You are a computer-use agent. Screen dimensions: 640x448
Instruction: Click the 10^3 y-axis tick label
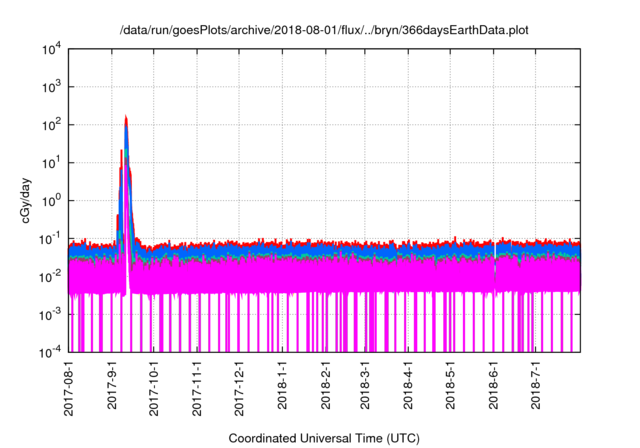(51, 87)
